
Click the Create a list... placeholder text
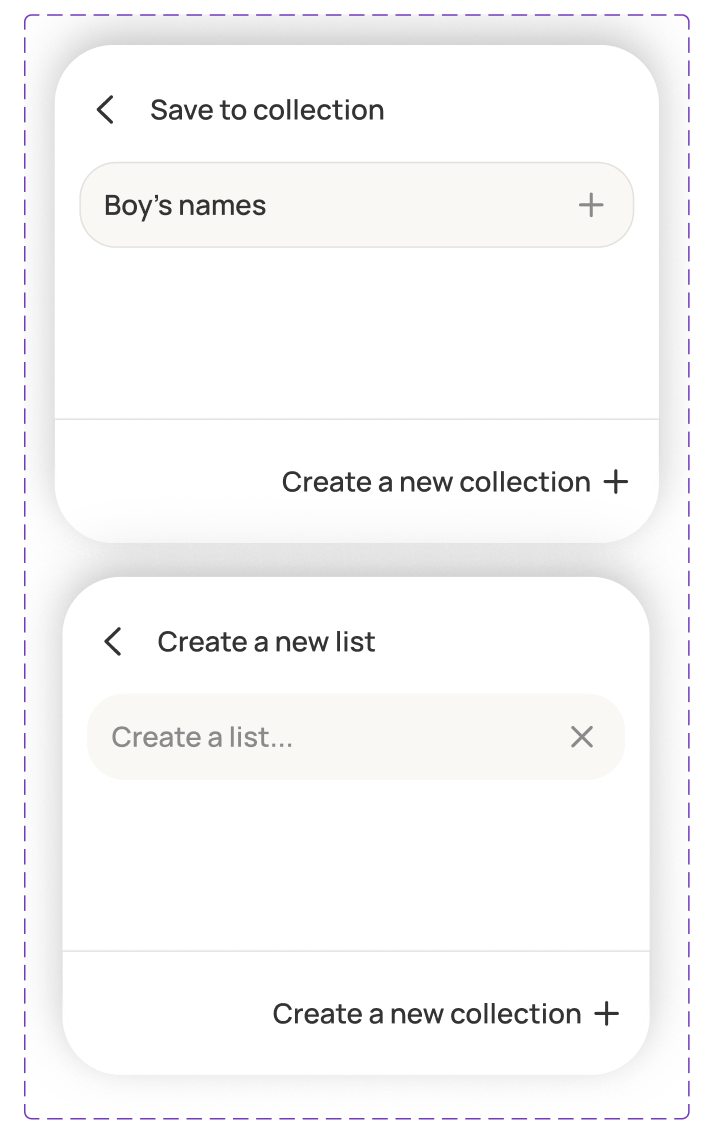click(x=202, y=738)
